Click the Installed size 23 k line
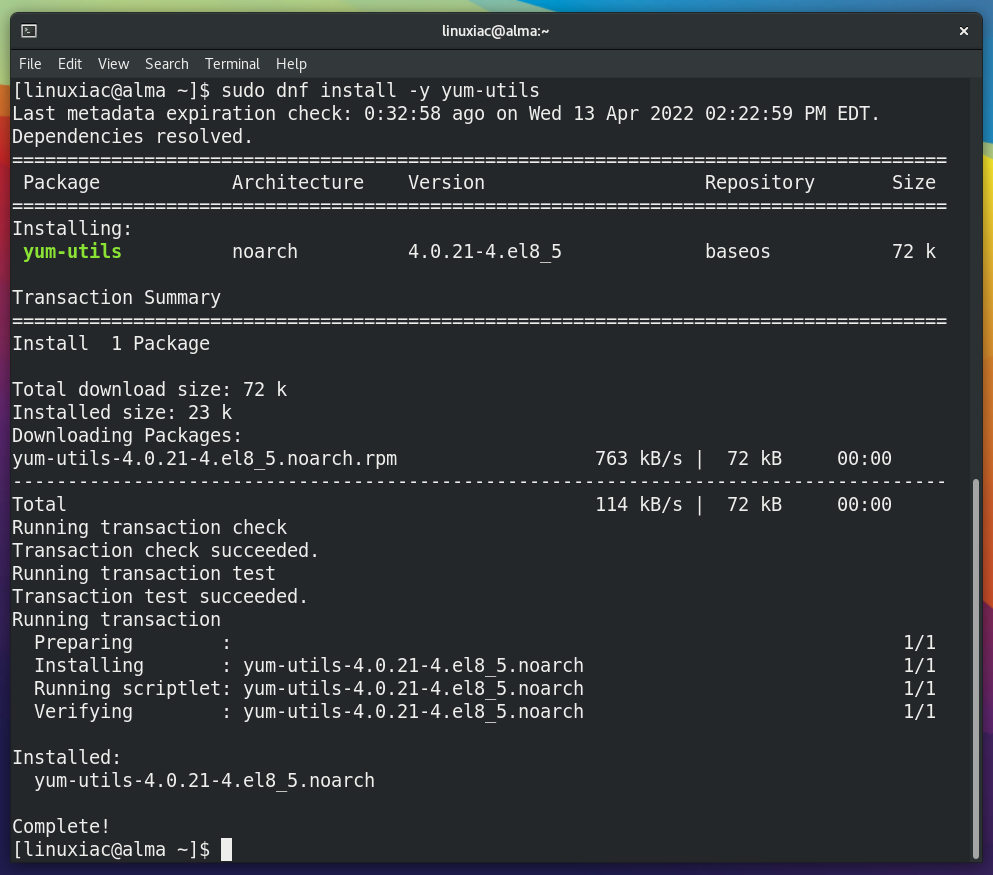 (x=120, y=412)
